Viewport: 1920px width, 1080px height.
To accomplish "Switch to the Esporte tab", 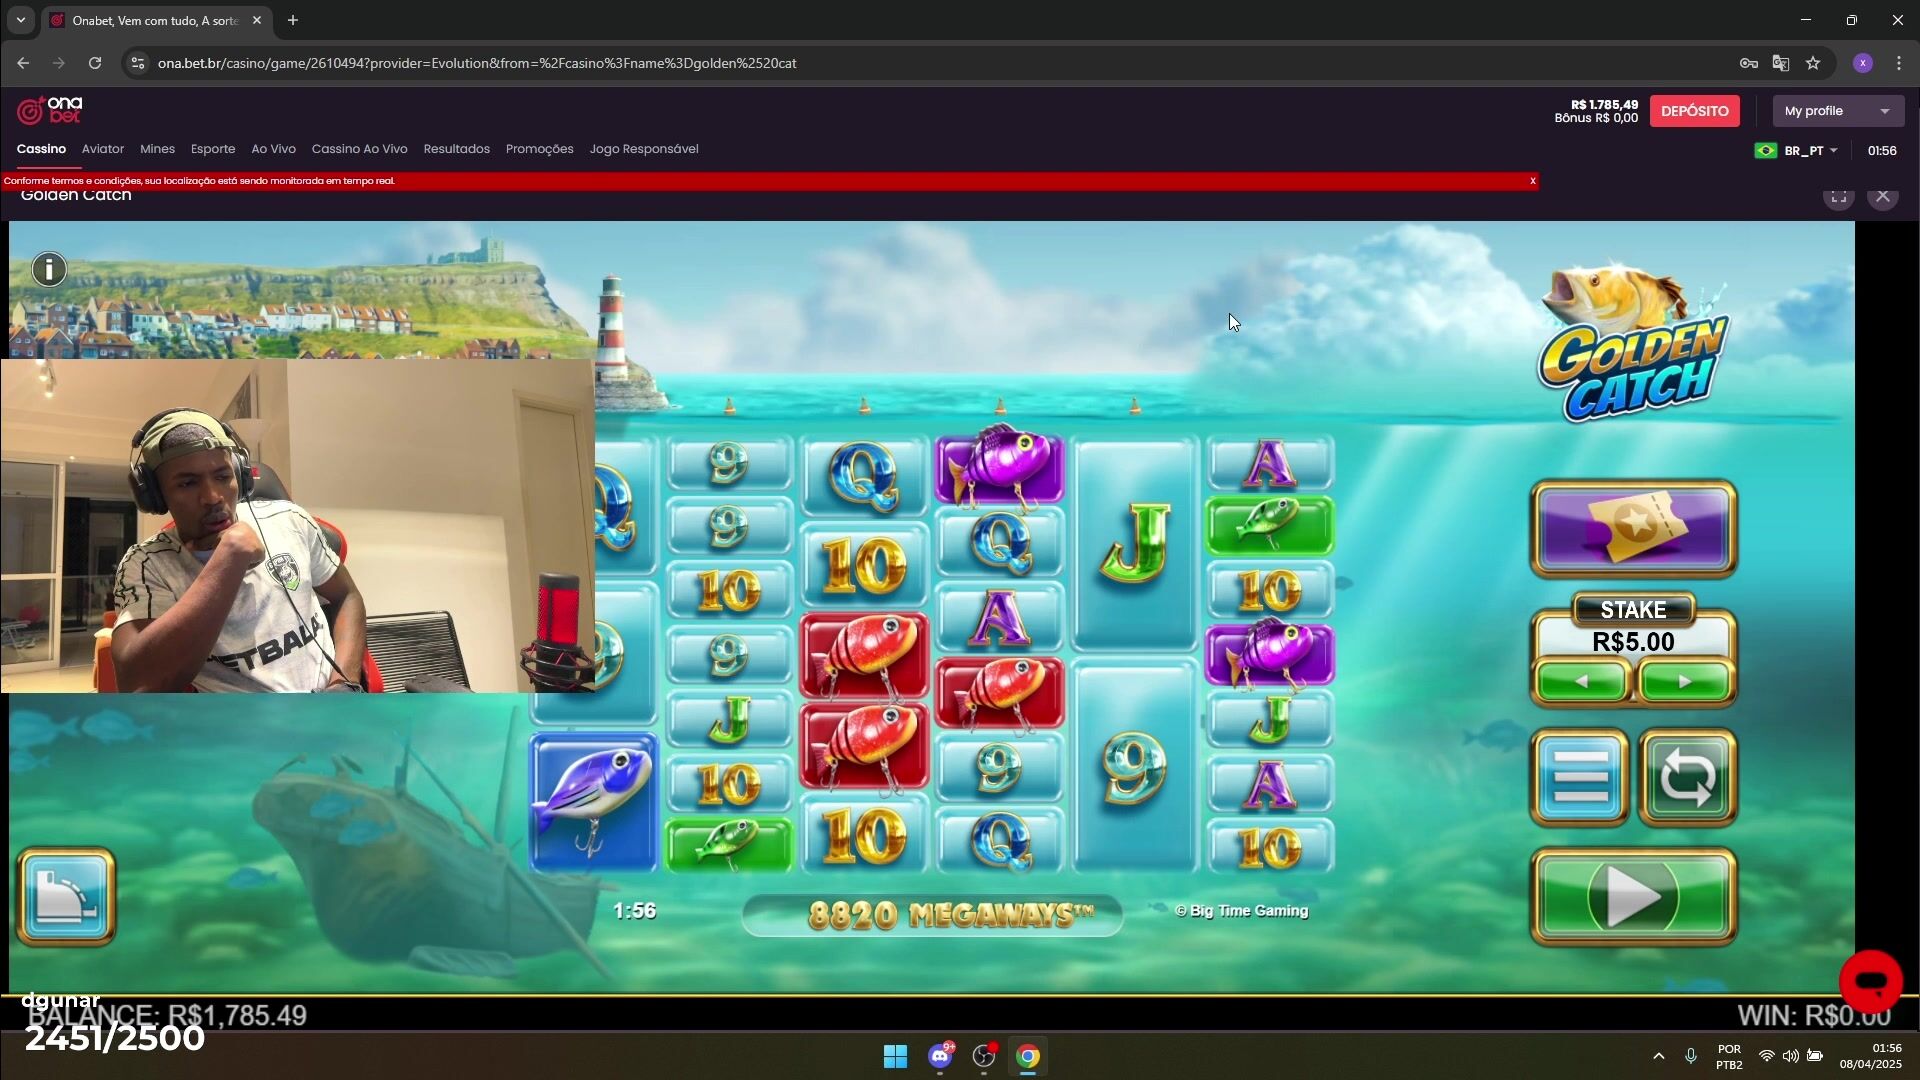I will coord(213,149).
